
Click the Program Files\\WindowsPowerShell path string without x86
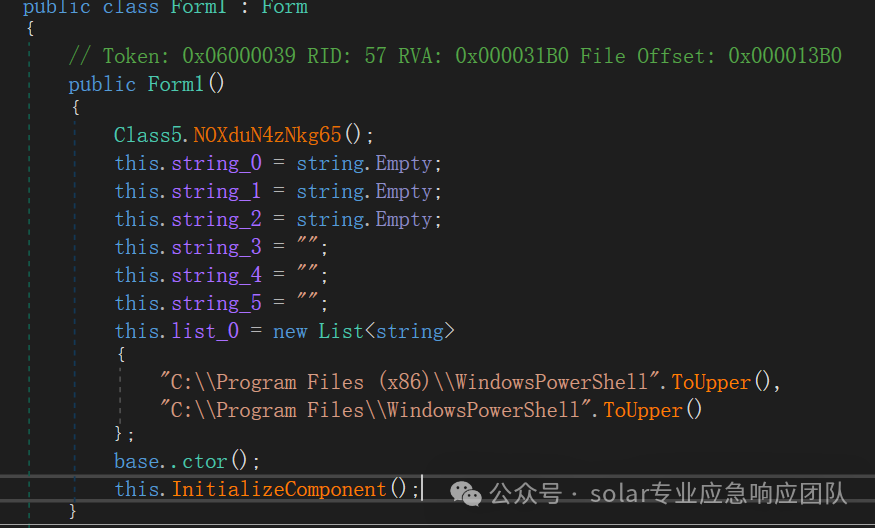(x=376, y=410)
